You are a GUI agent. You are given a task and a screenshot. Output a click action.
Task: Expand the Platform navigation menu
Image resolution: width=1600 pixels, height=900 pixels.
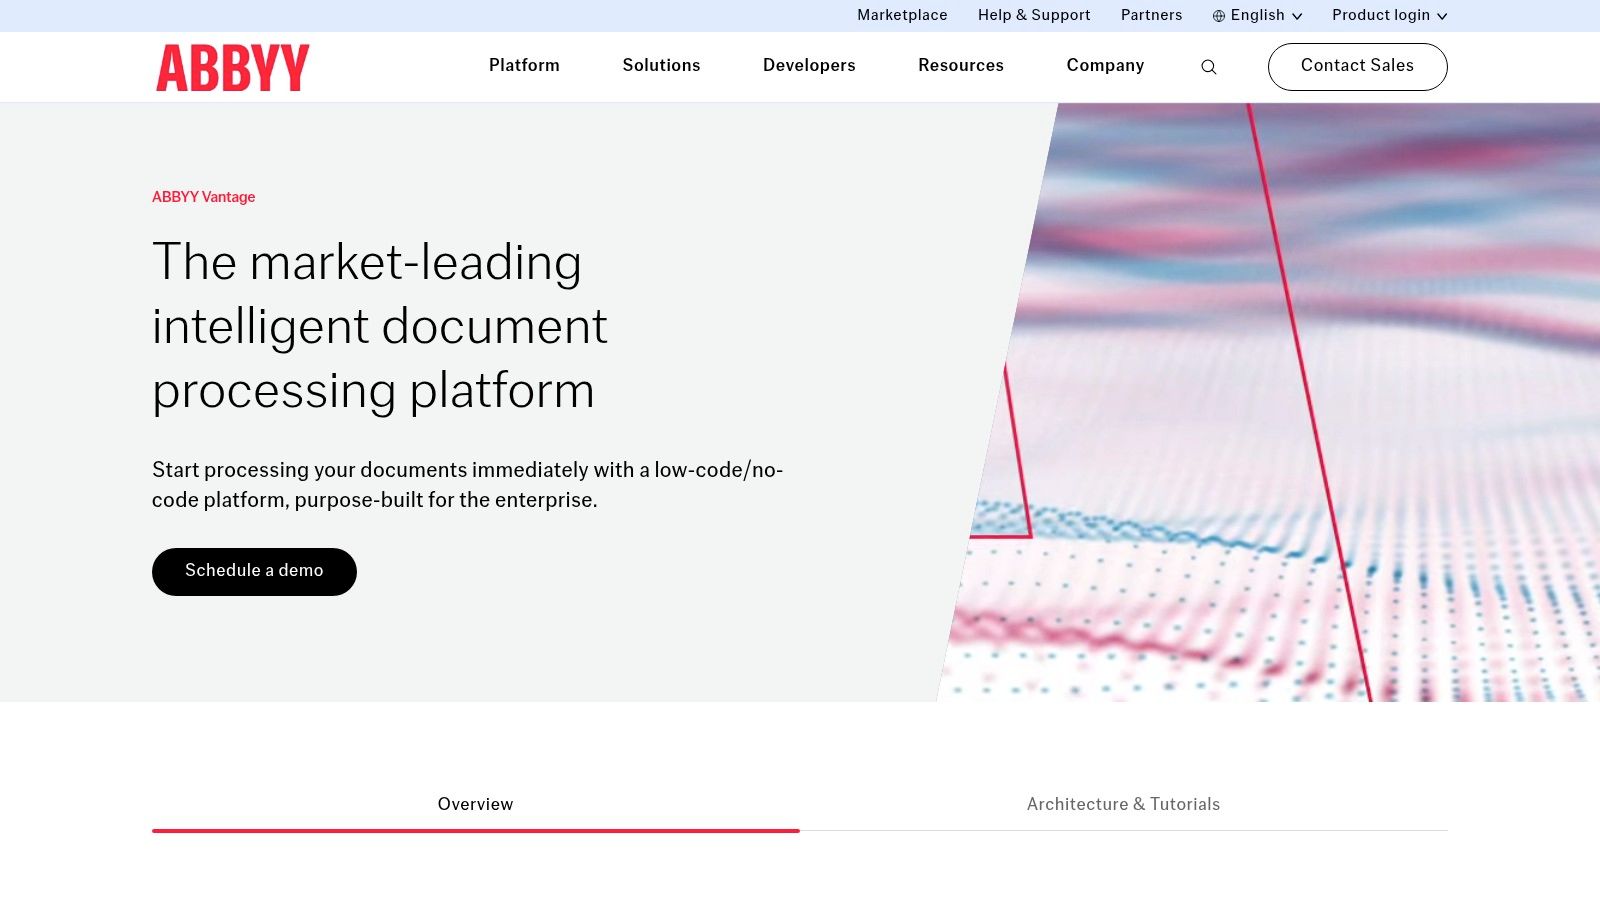[x=524, y=66]
